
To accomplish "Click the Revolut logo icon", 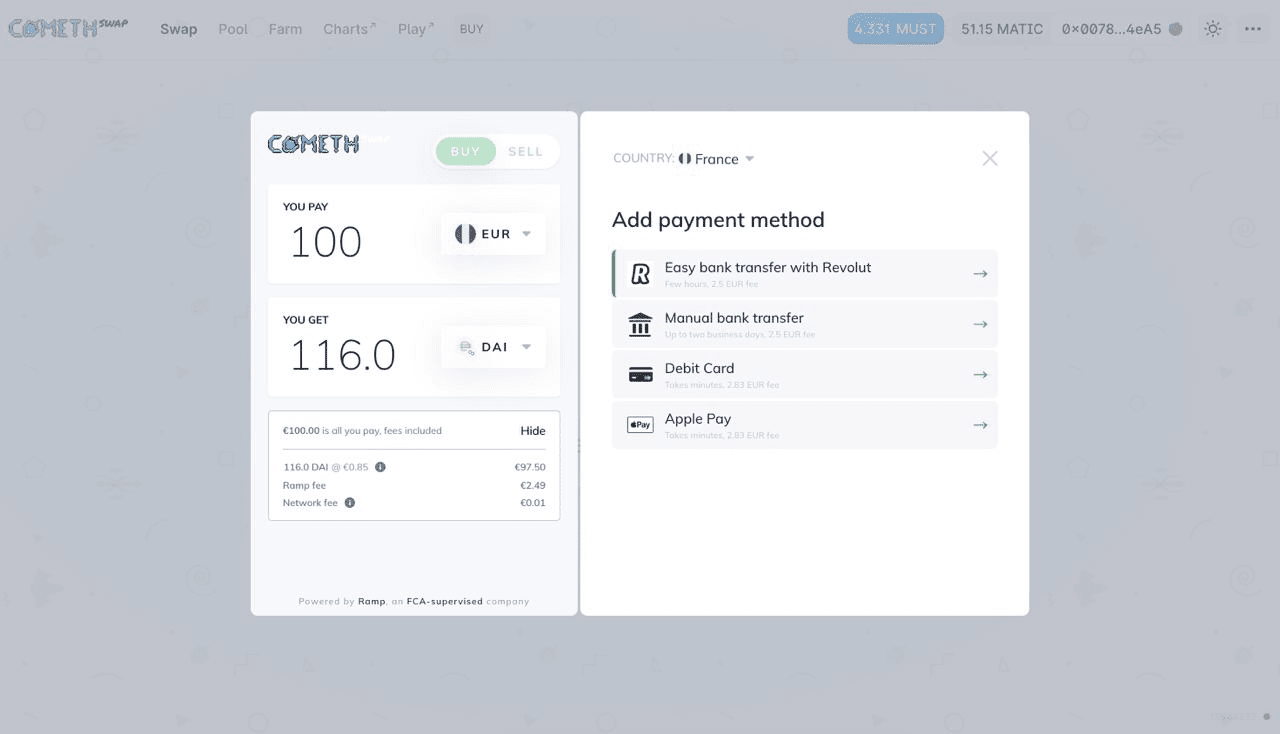I will (x=640, y=274).
